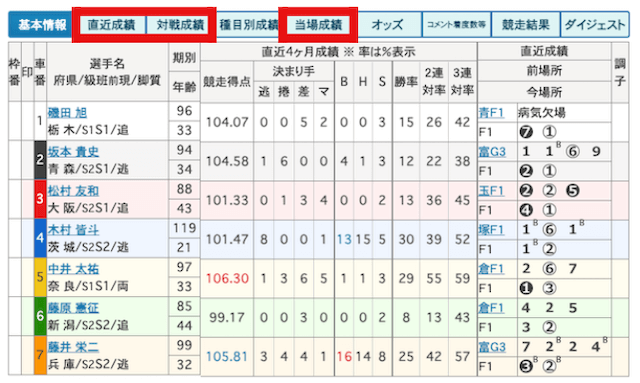Click 期別 column header
The width and height of the screenshot is (640, 383).
pyautogui.click(x=184, y=58)
